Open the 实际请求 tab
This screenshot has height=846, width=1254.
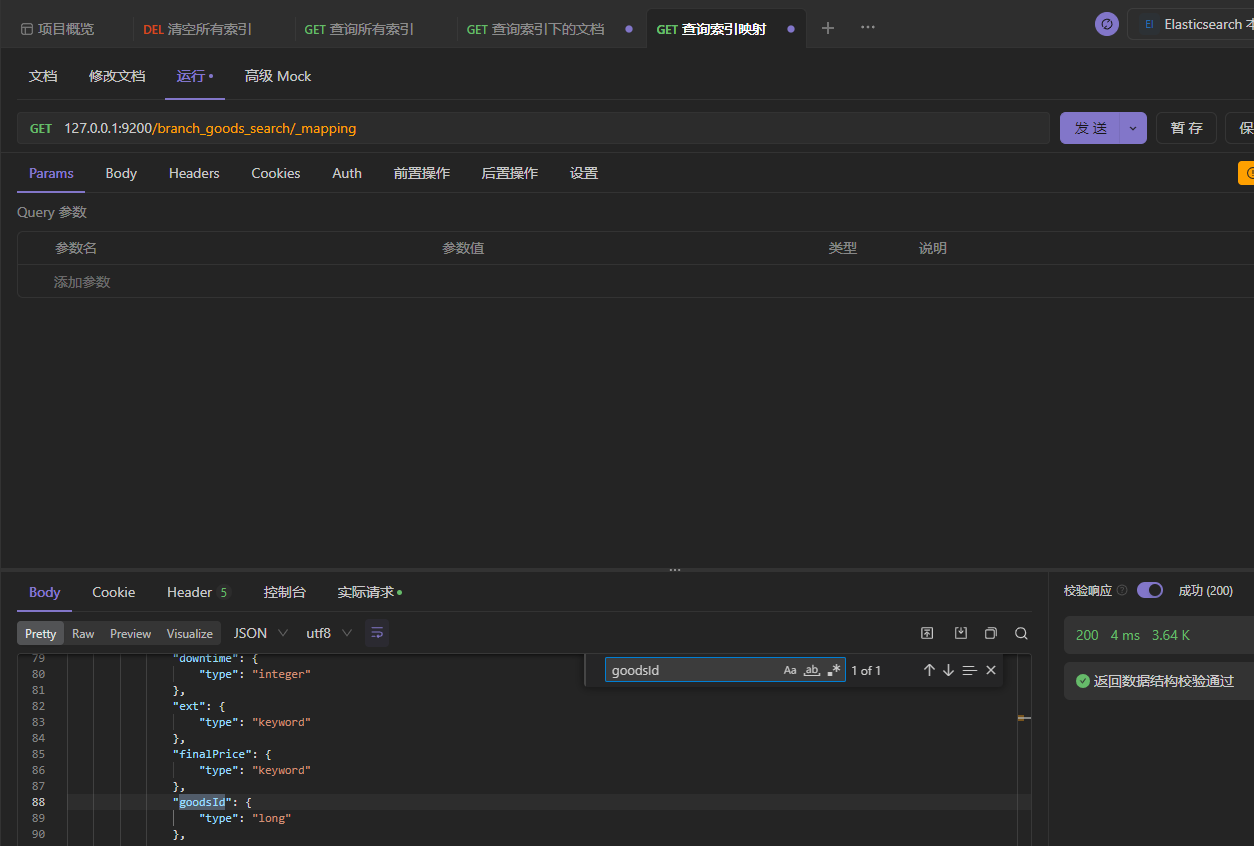tap(369, 592)
